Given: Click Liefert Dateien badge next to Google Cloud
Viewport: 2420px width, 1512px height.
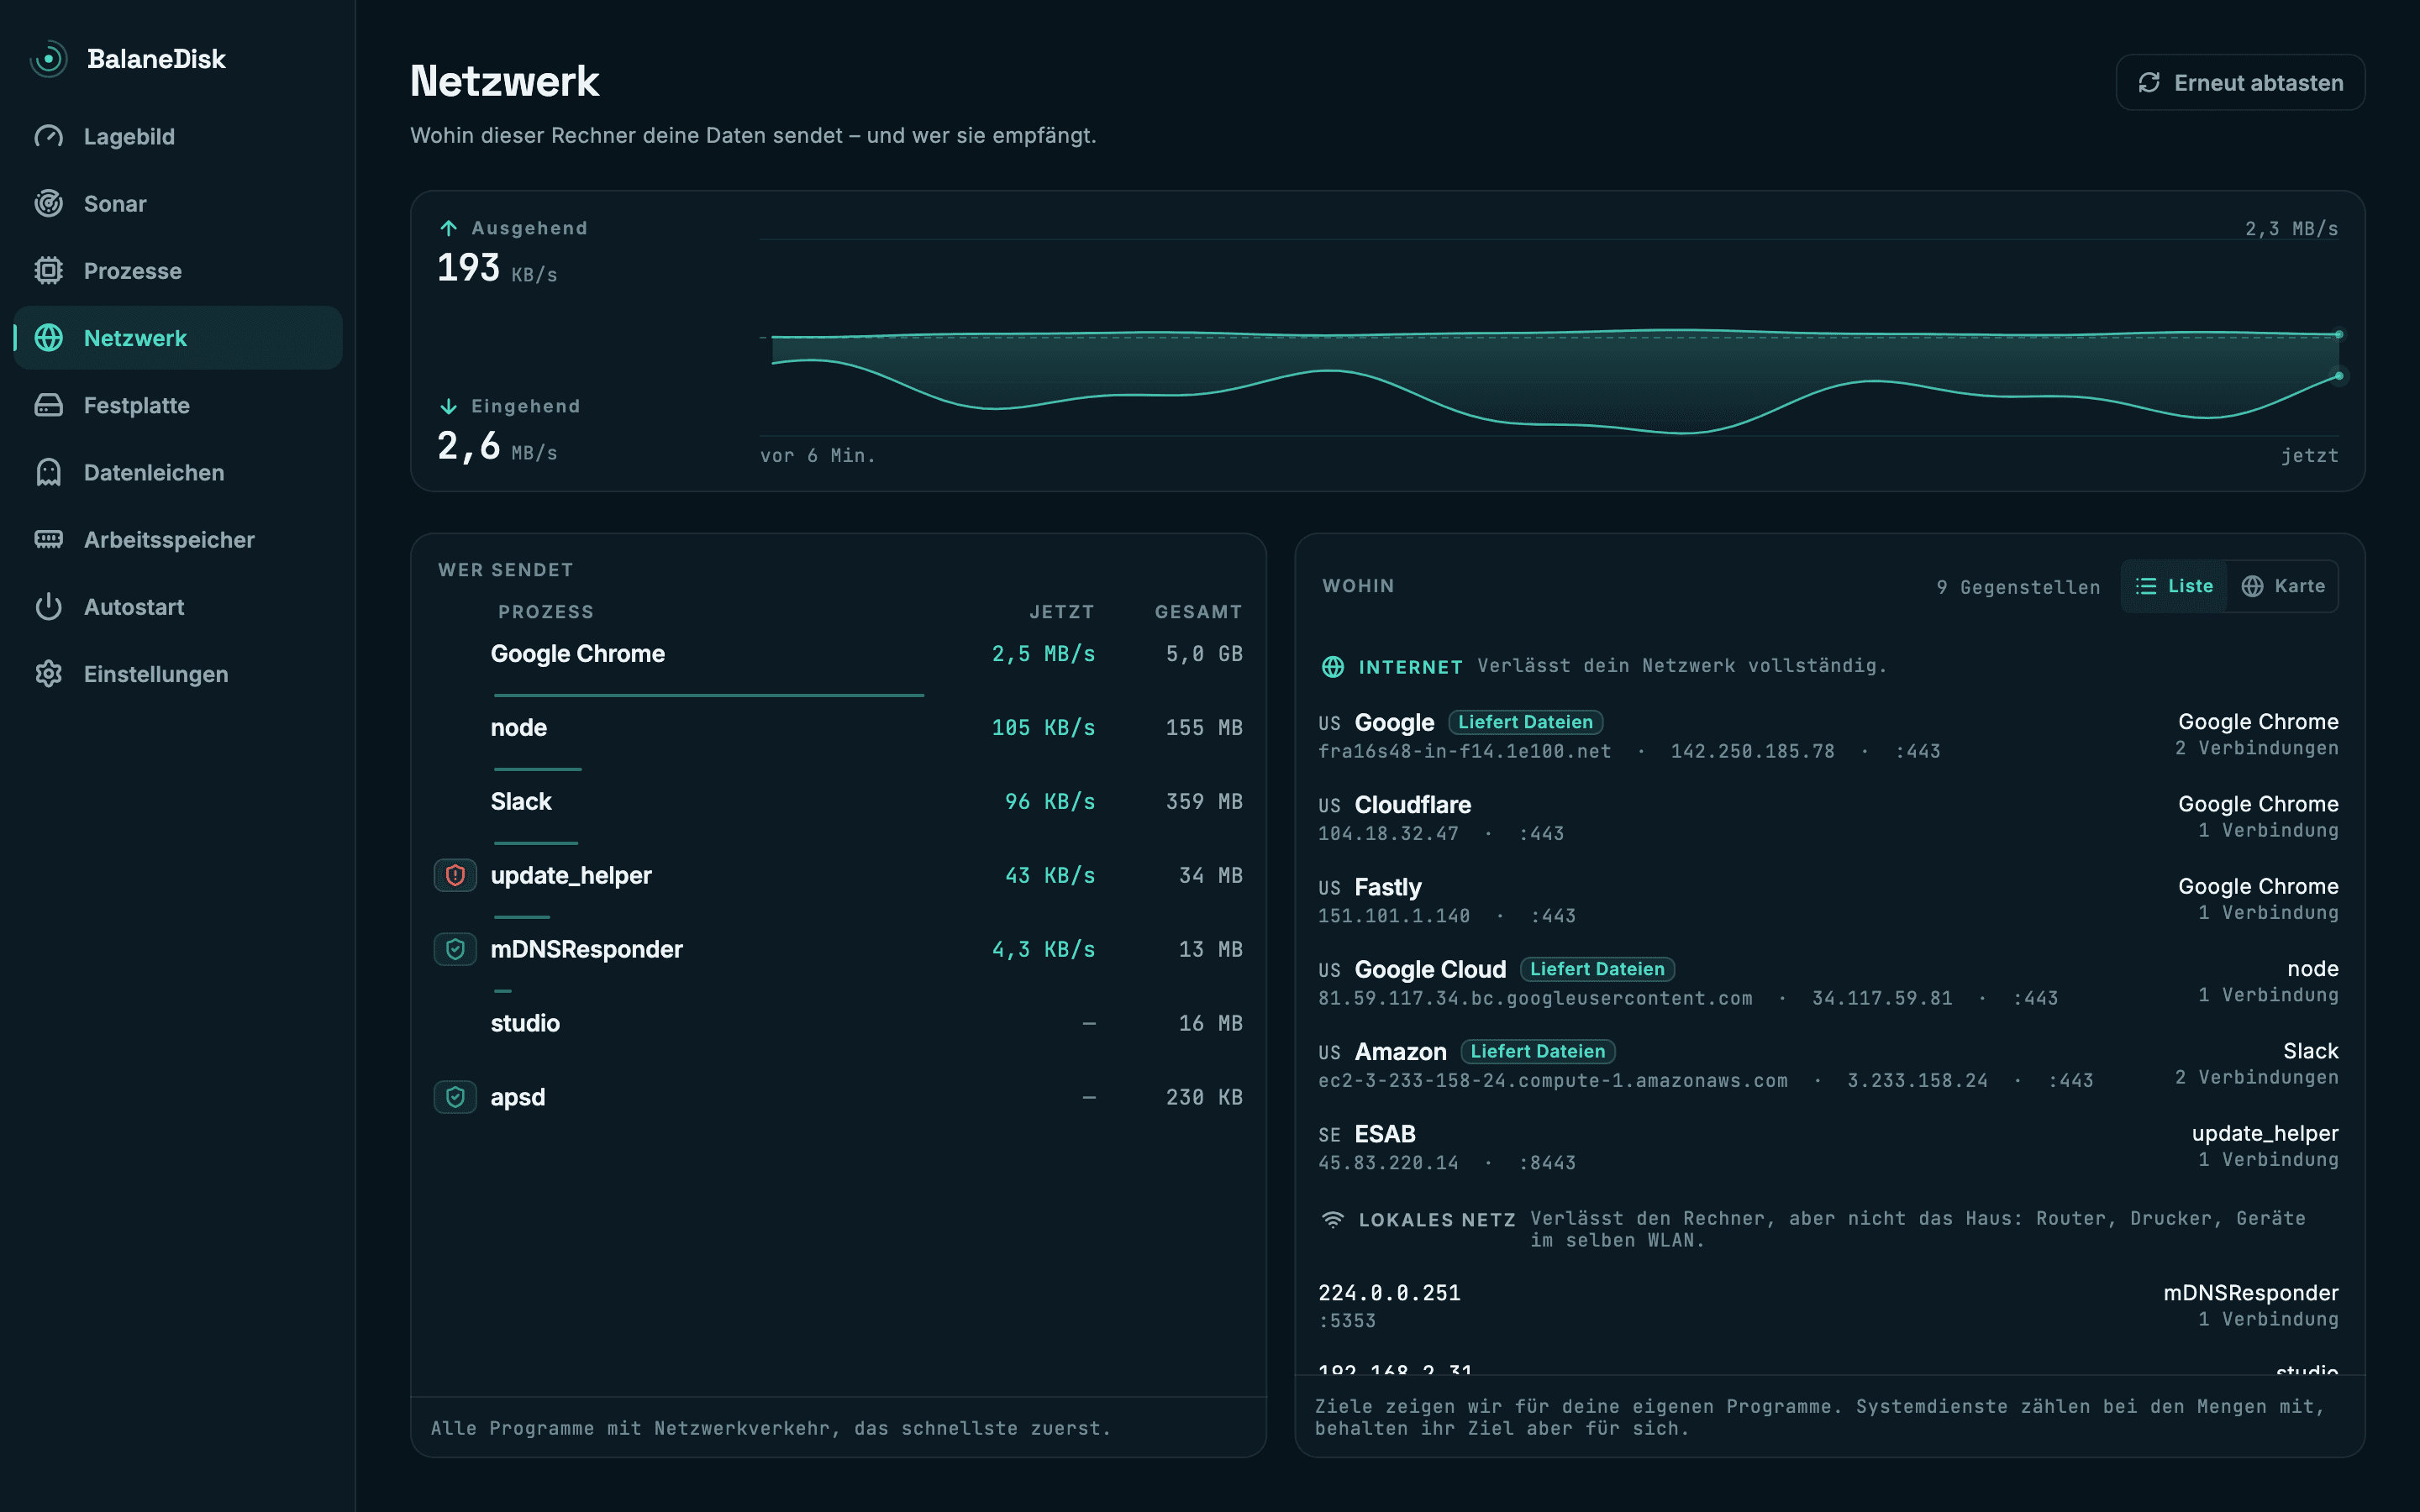Looking at the screenshot, I should (1597, 969).
